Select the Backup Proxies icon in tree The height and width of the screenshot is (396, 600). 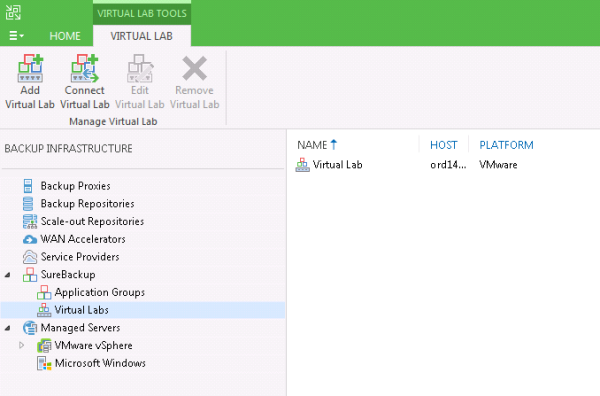click(x=28, y=186)
